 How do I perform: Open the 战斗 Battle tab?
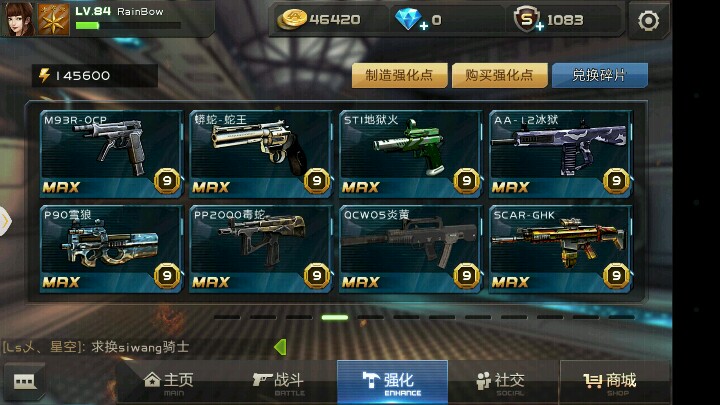pos(278,383)
